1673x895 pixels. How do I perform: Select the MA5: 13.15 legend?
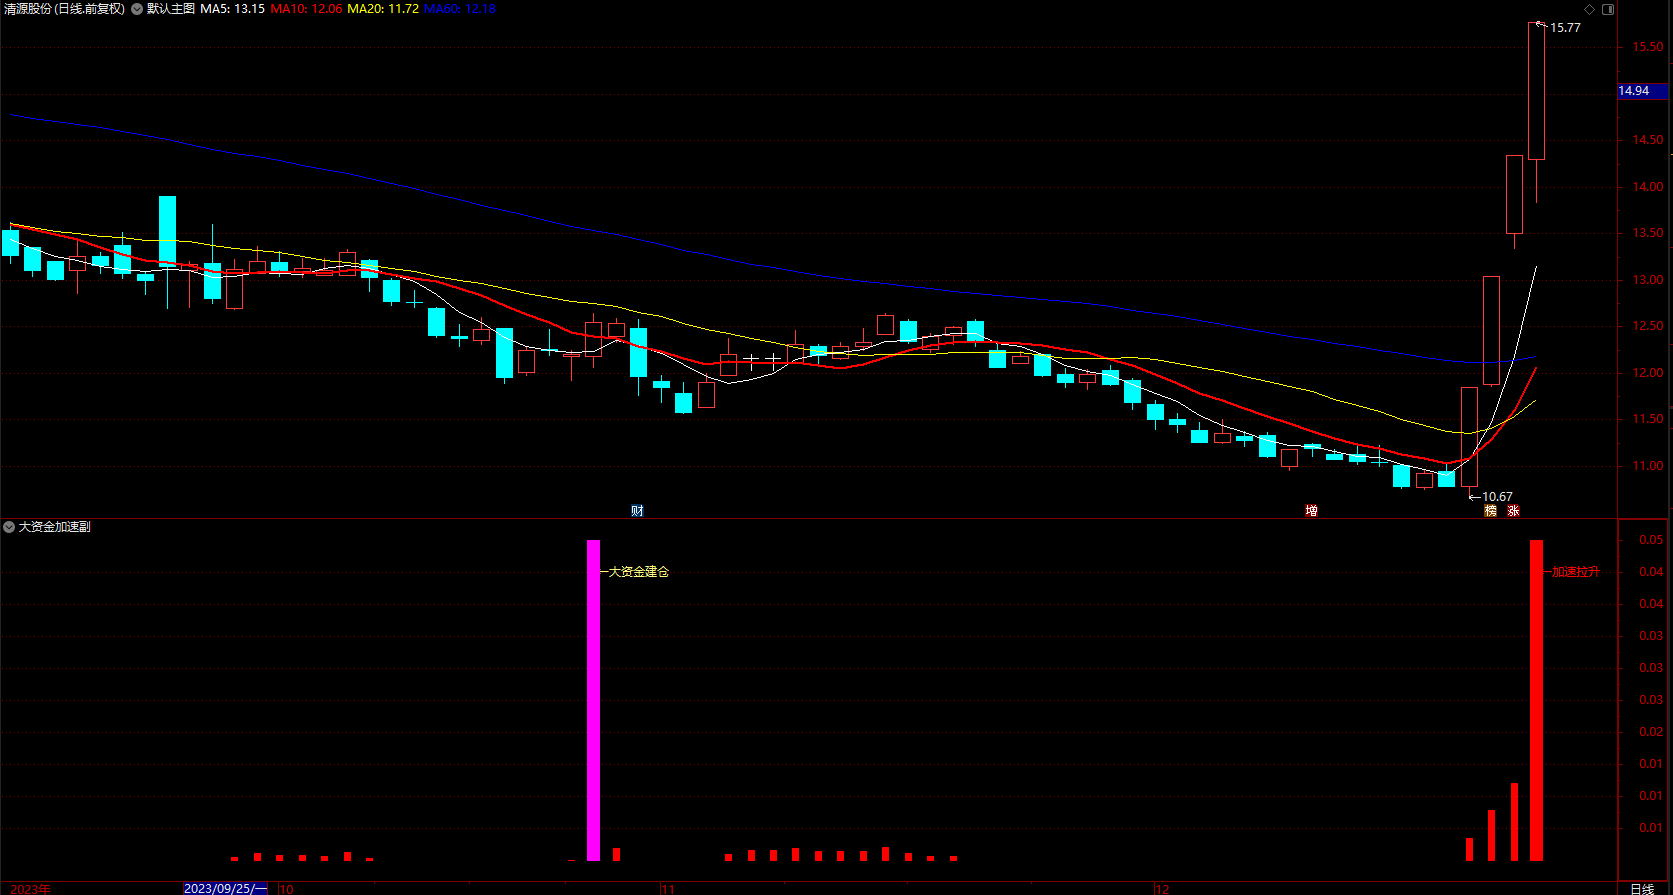click(233, 9)
